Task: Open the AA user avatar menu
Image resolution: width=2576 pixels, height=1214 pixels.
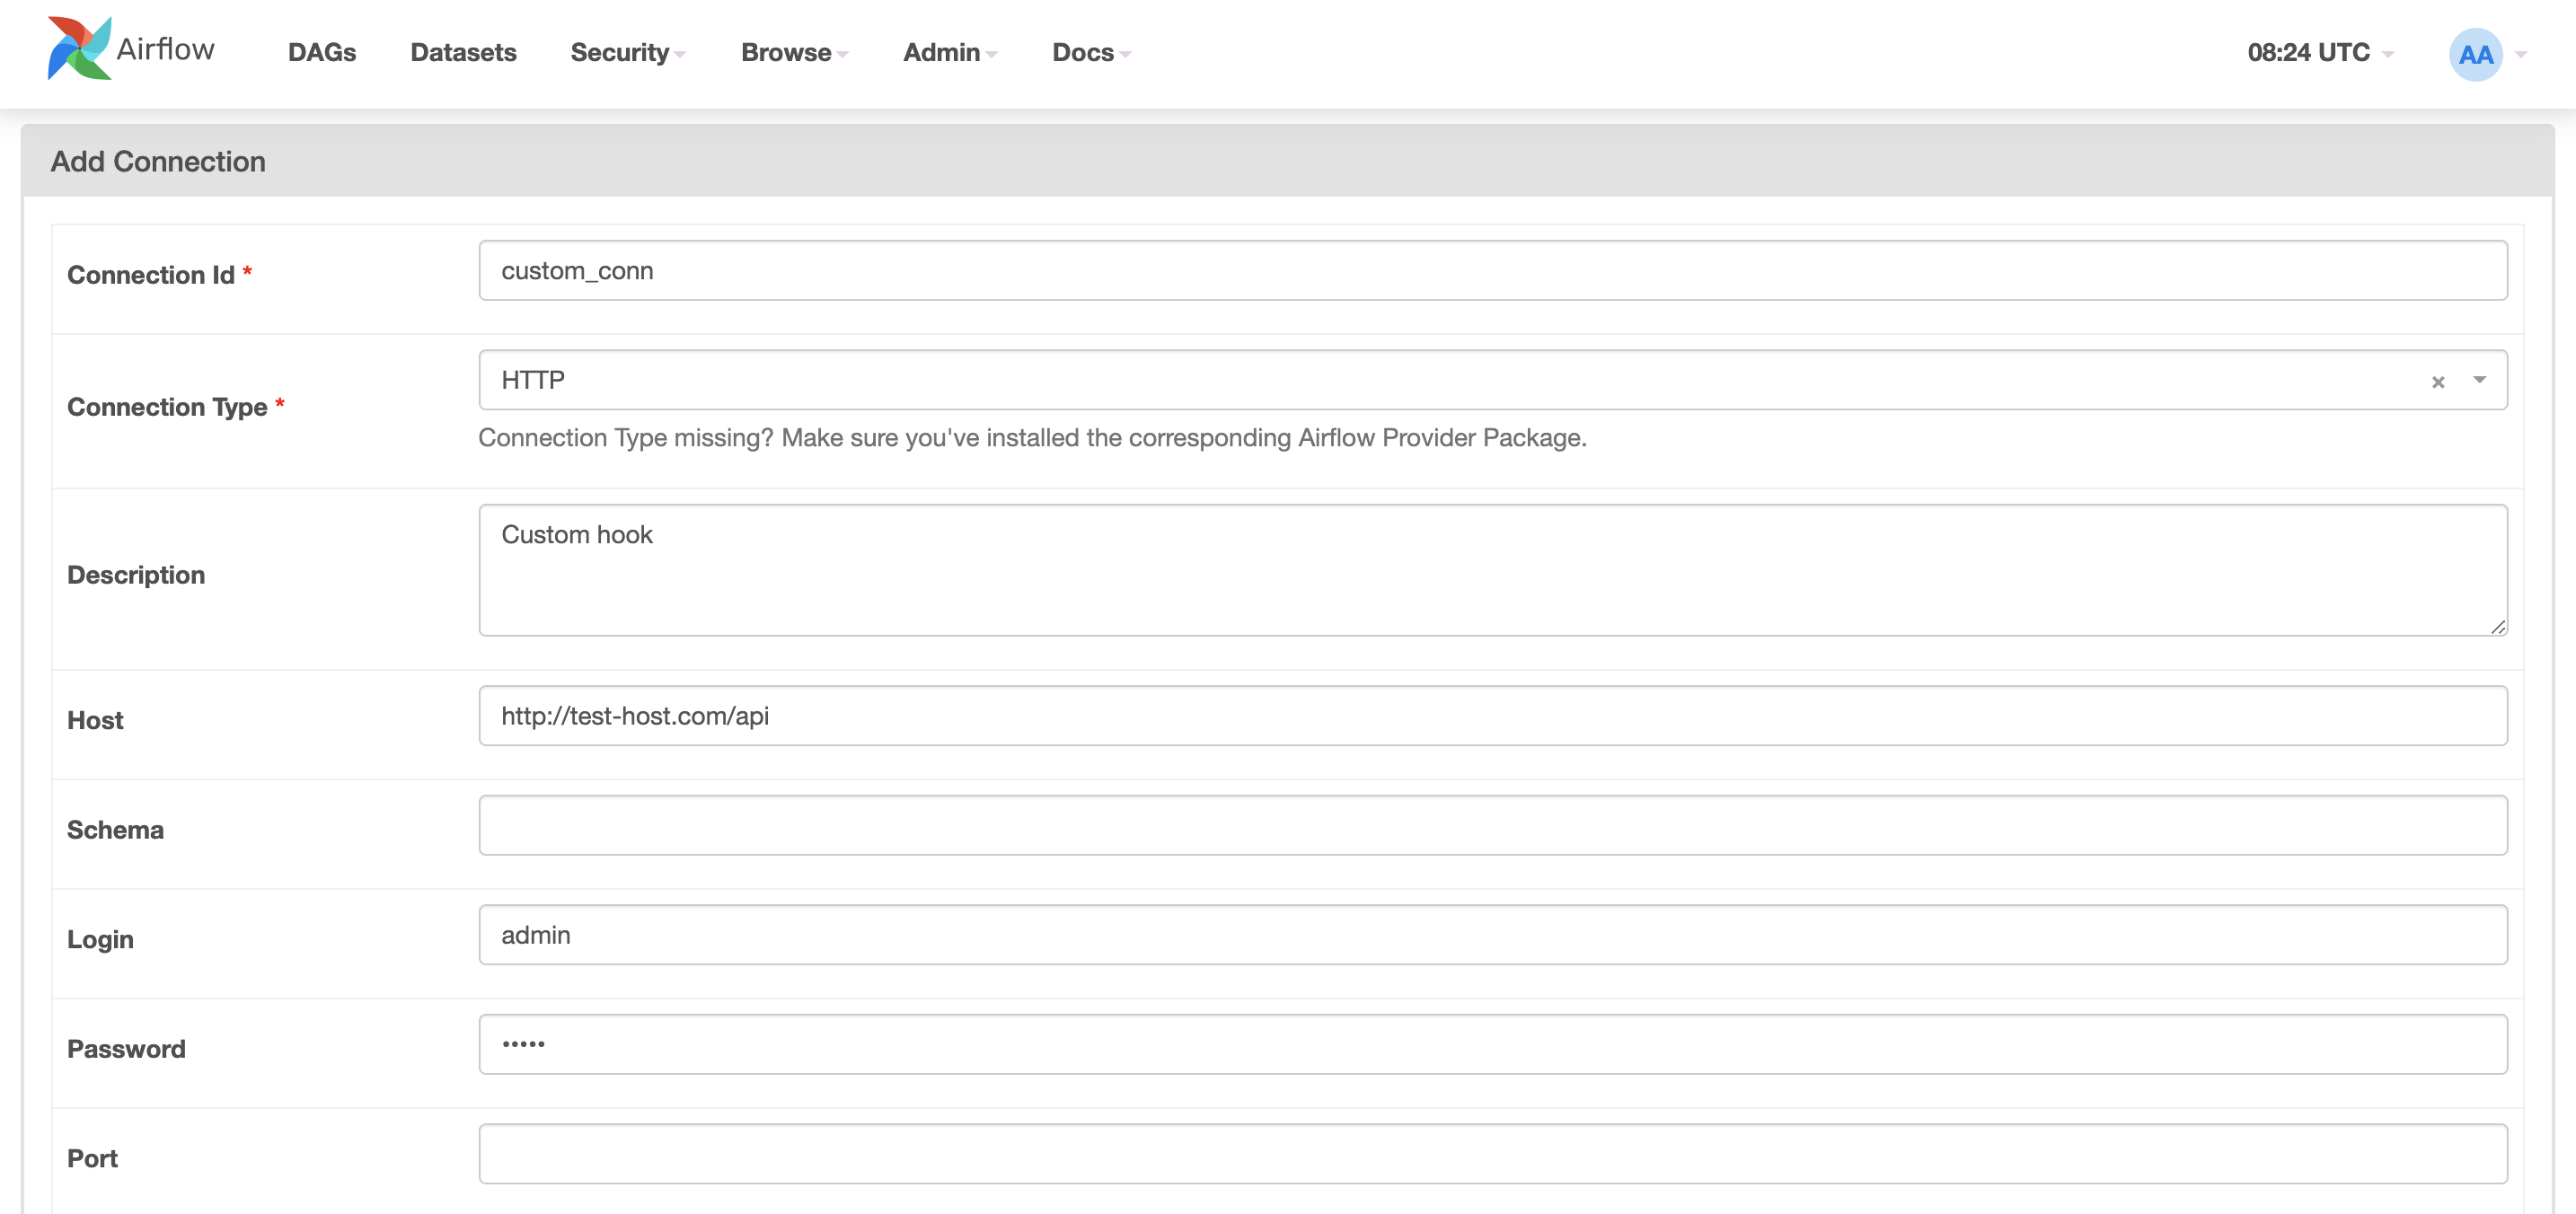Action: tap(2475, 54)
